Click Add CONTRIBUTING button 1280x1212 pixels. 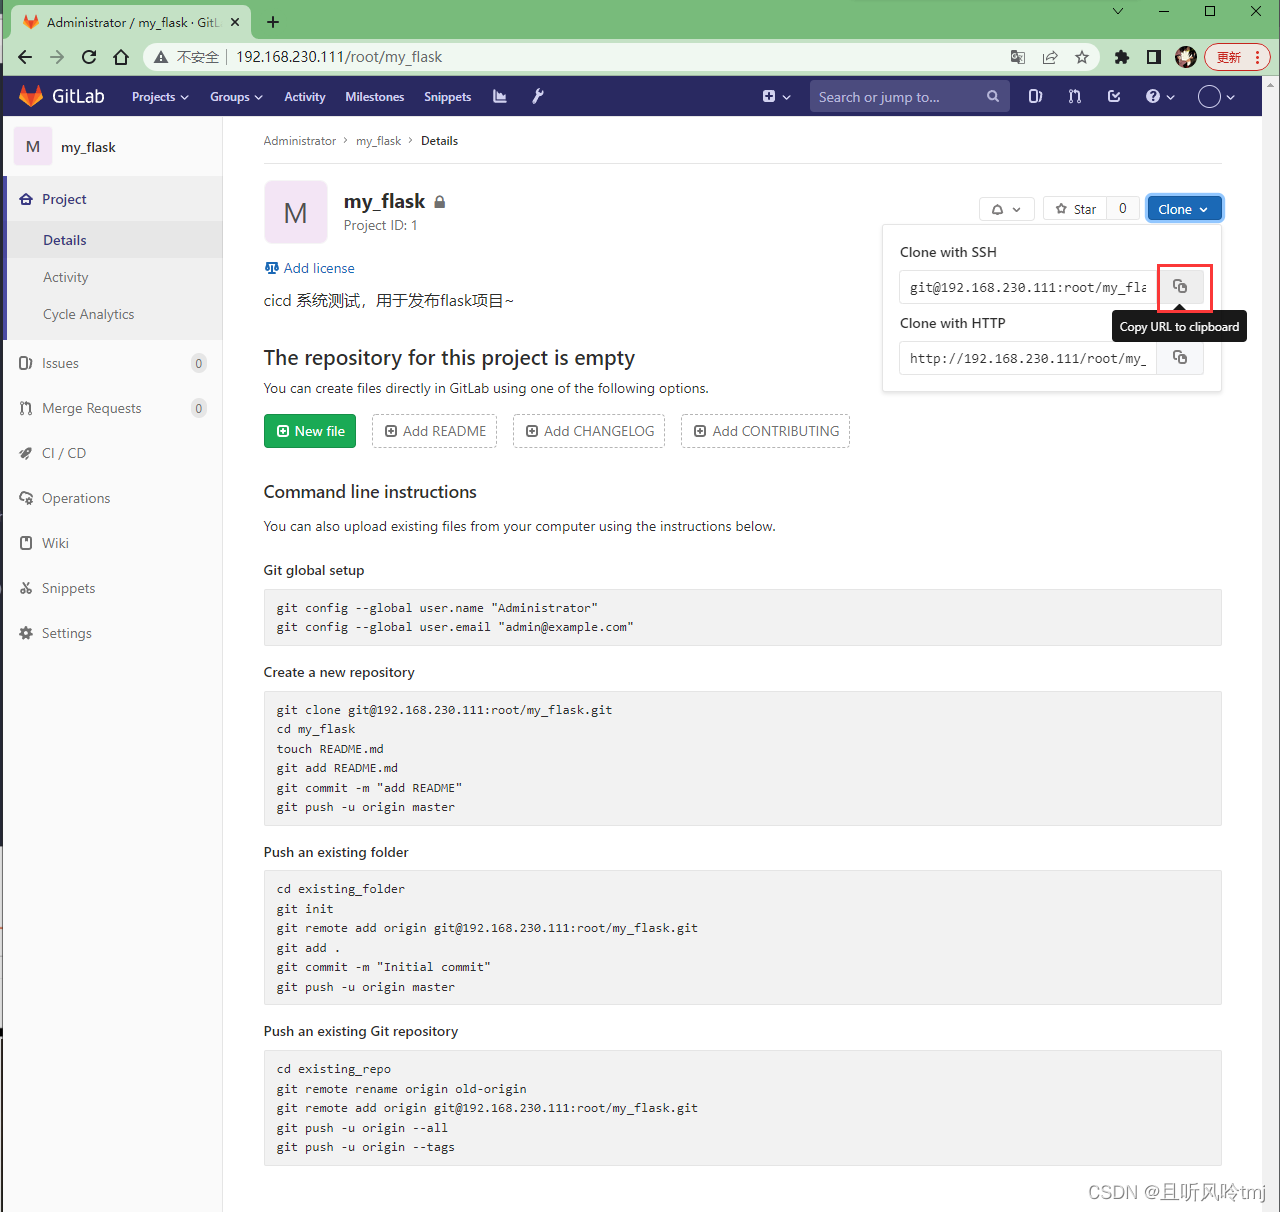[766, 431]
